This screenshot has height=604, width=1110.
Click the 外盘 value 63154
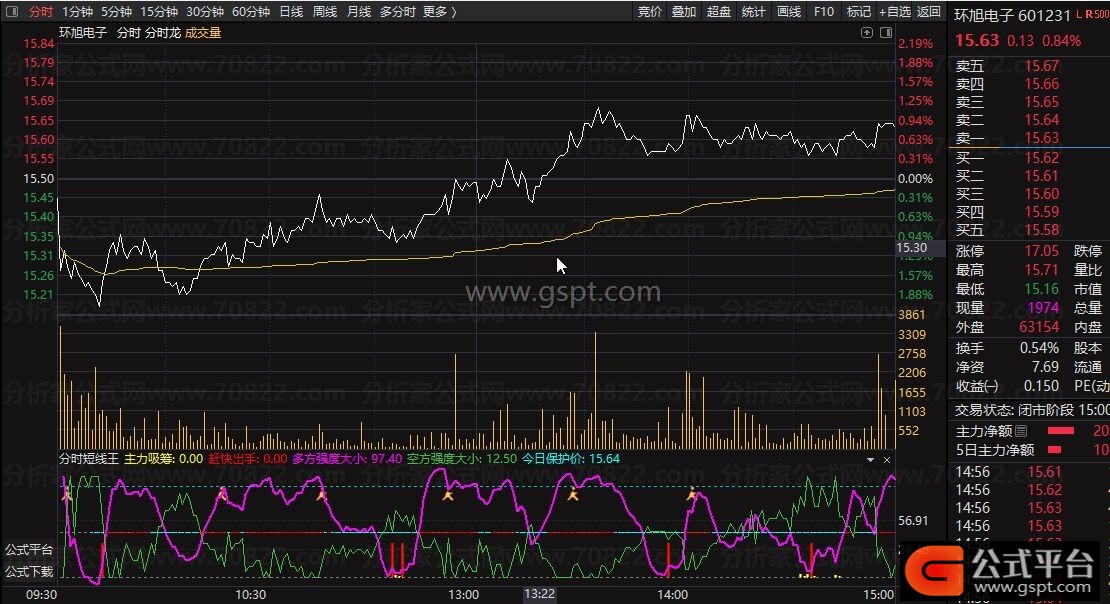coord(1039,327)
